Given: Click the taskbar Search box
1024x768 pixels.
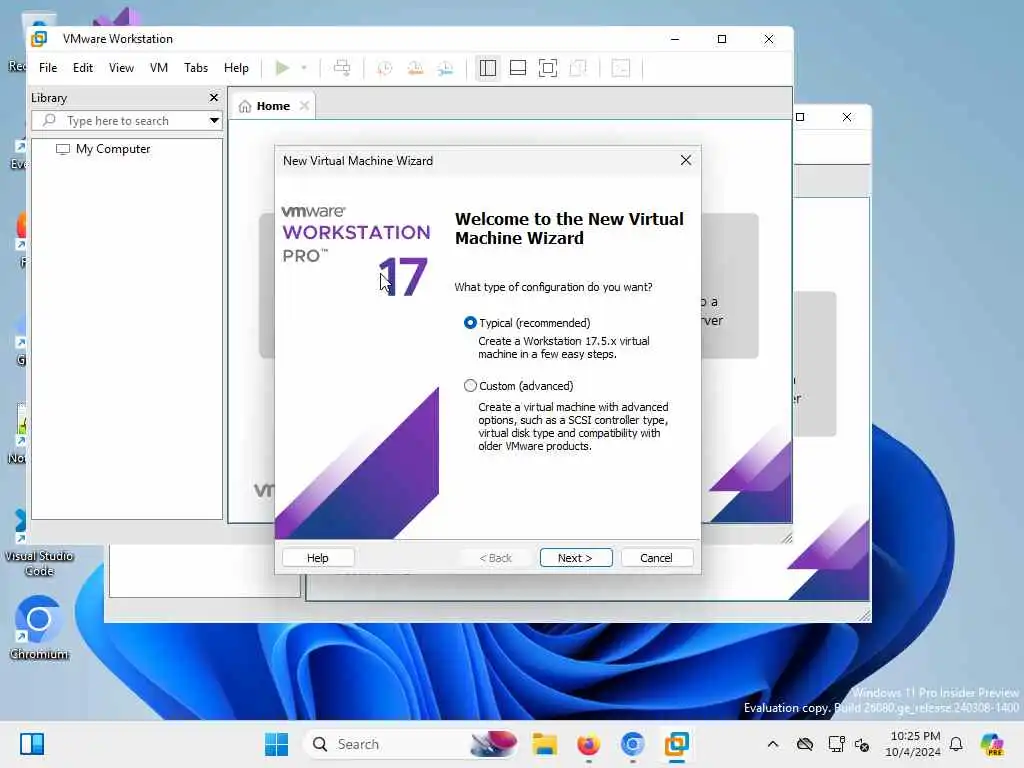Looking at the screenshot, I should [411, 744].
